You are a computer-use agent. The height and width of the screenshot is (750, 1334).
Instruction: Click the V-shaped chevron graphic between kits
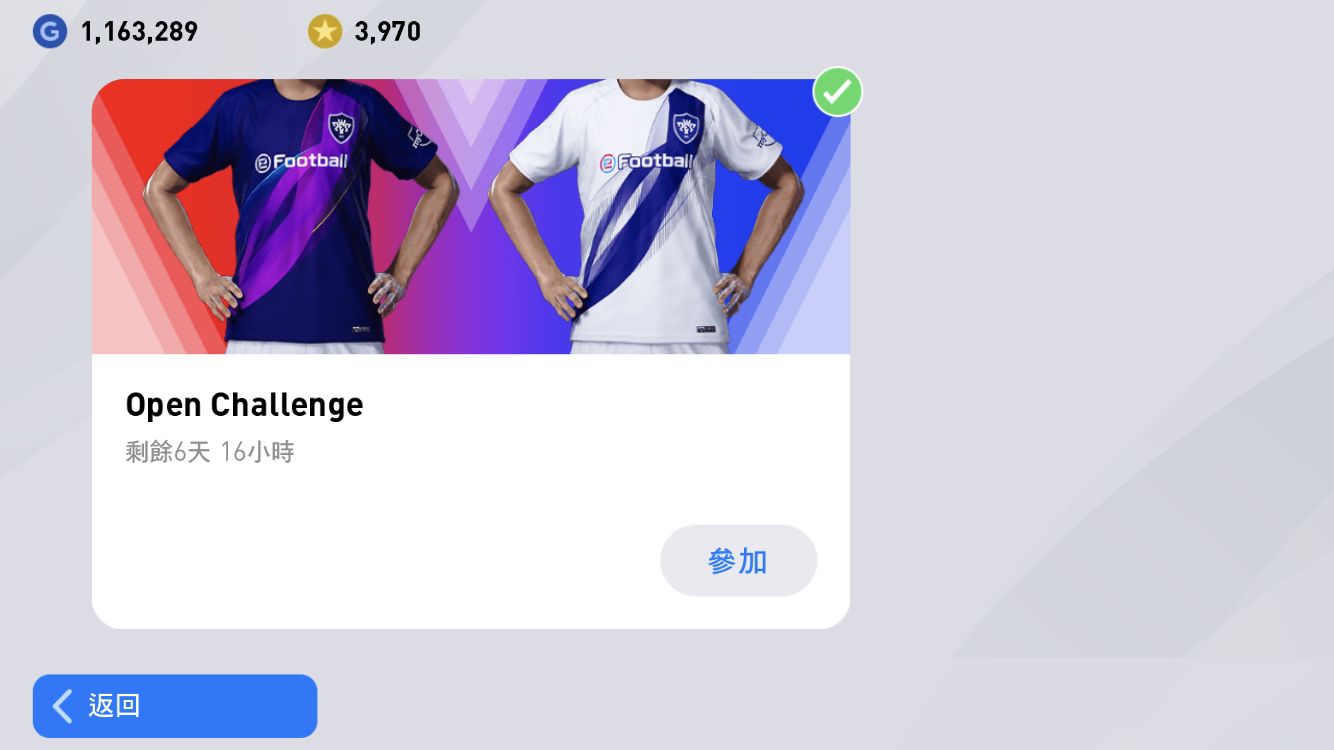472,150
